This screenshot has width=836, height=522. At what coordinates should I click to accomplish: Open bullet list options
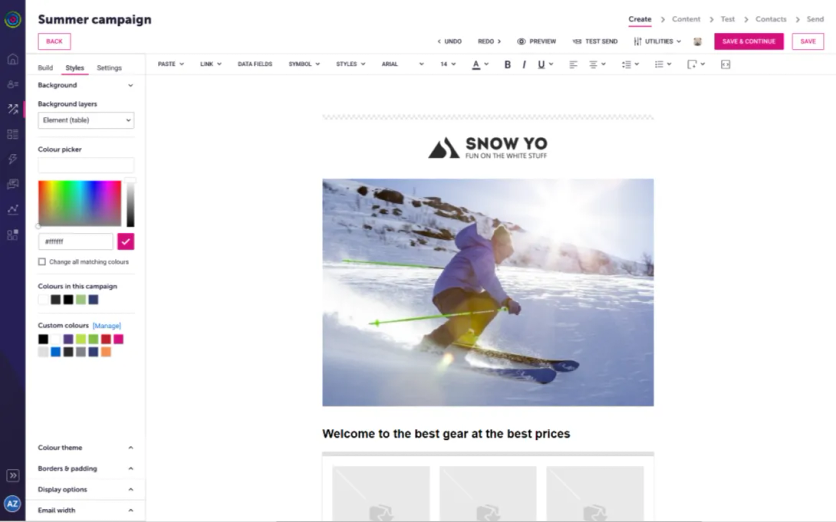coord(663,65)
